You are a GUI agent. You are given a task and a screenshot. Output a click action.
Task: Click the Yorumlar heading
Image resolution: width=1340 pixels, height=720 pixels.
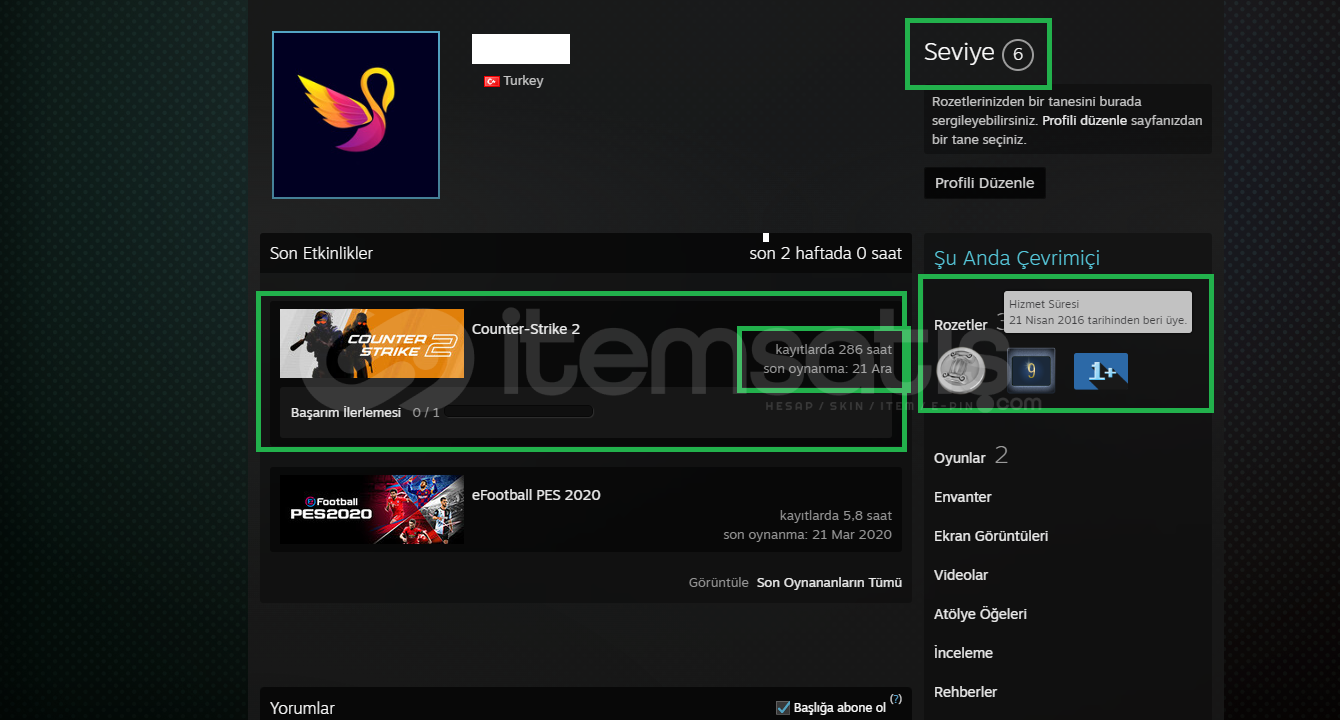[x=302, y=708]
